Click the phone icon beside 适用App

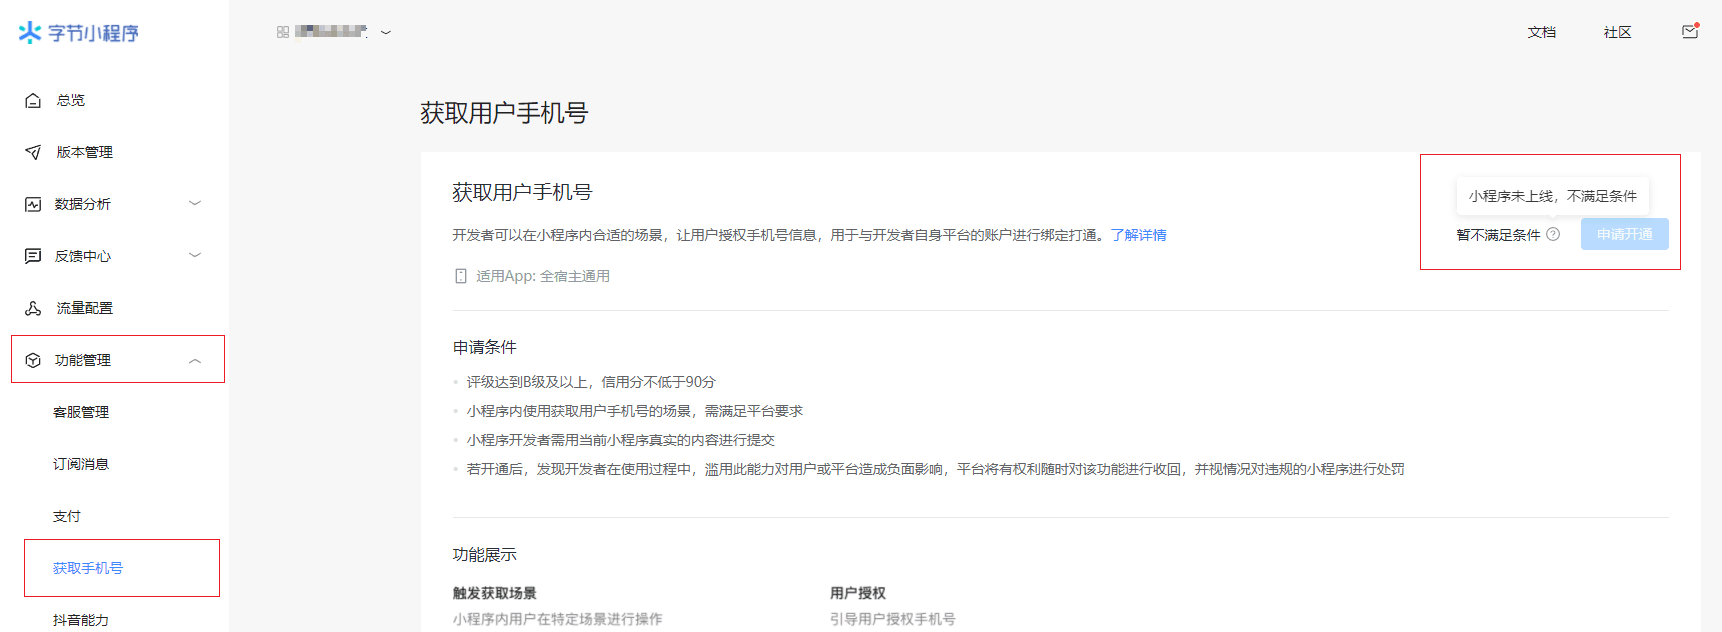(460, 276)
